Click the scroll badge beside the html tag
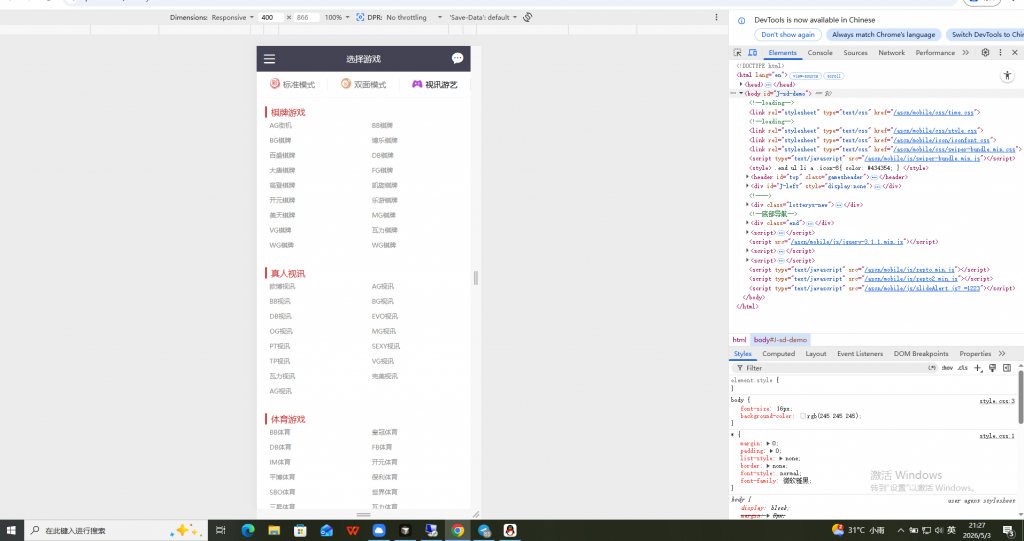Screen dimensions: 1024x541 pyautogui.click(x=834, y=76)
